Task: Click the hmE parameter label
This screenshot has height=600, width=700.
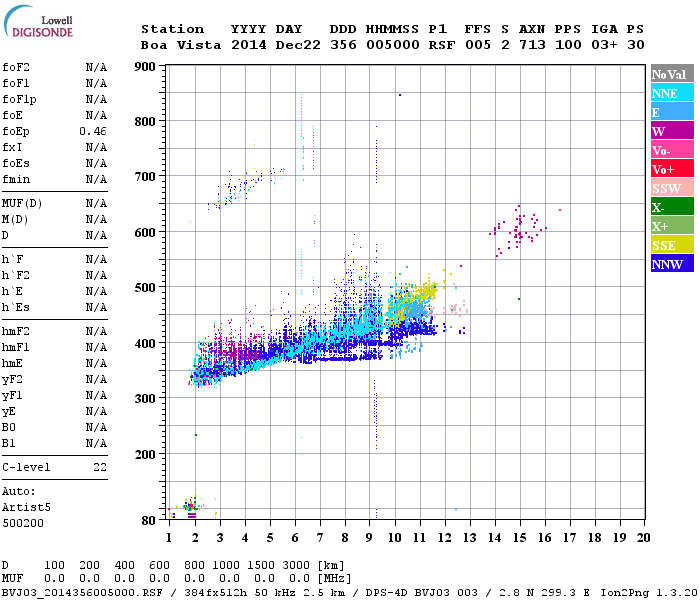Action: (x=12, y=363)
